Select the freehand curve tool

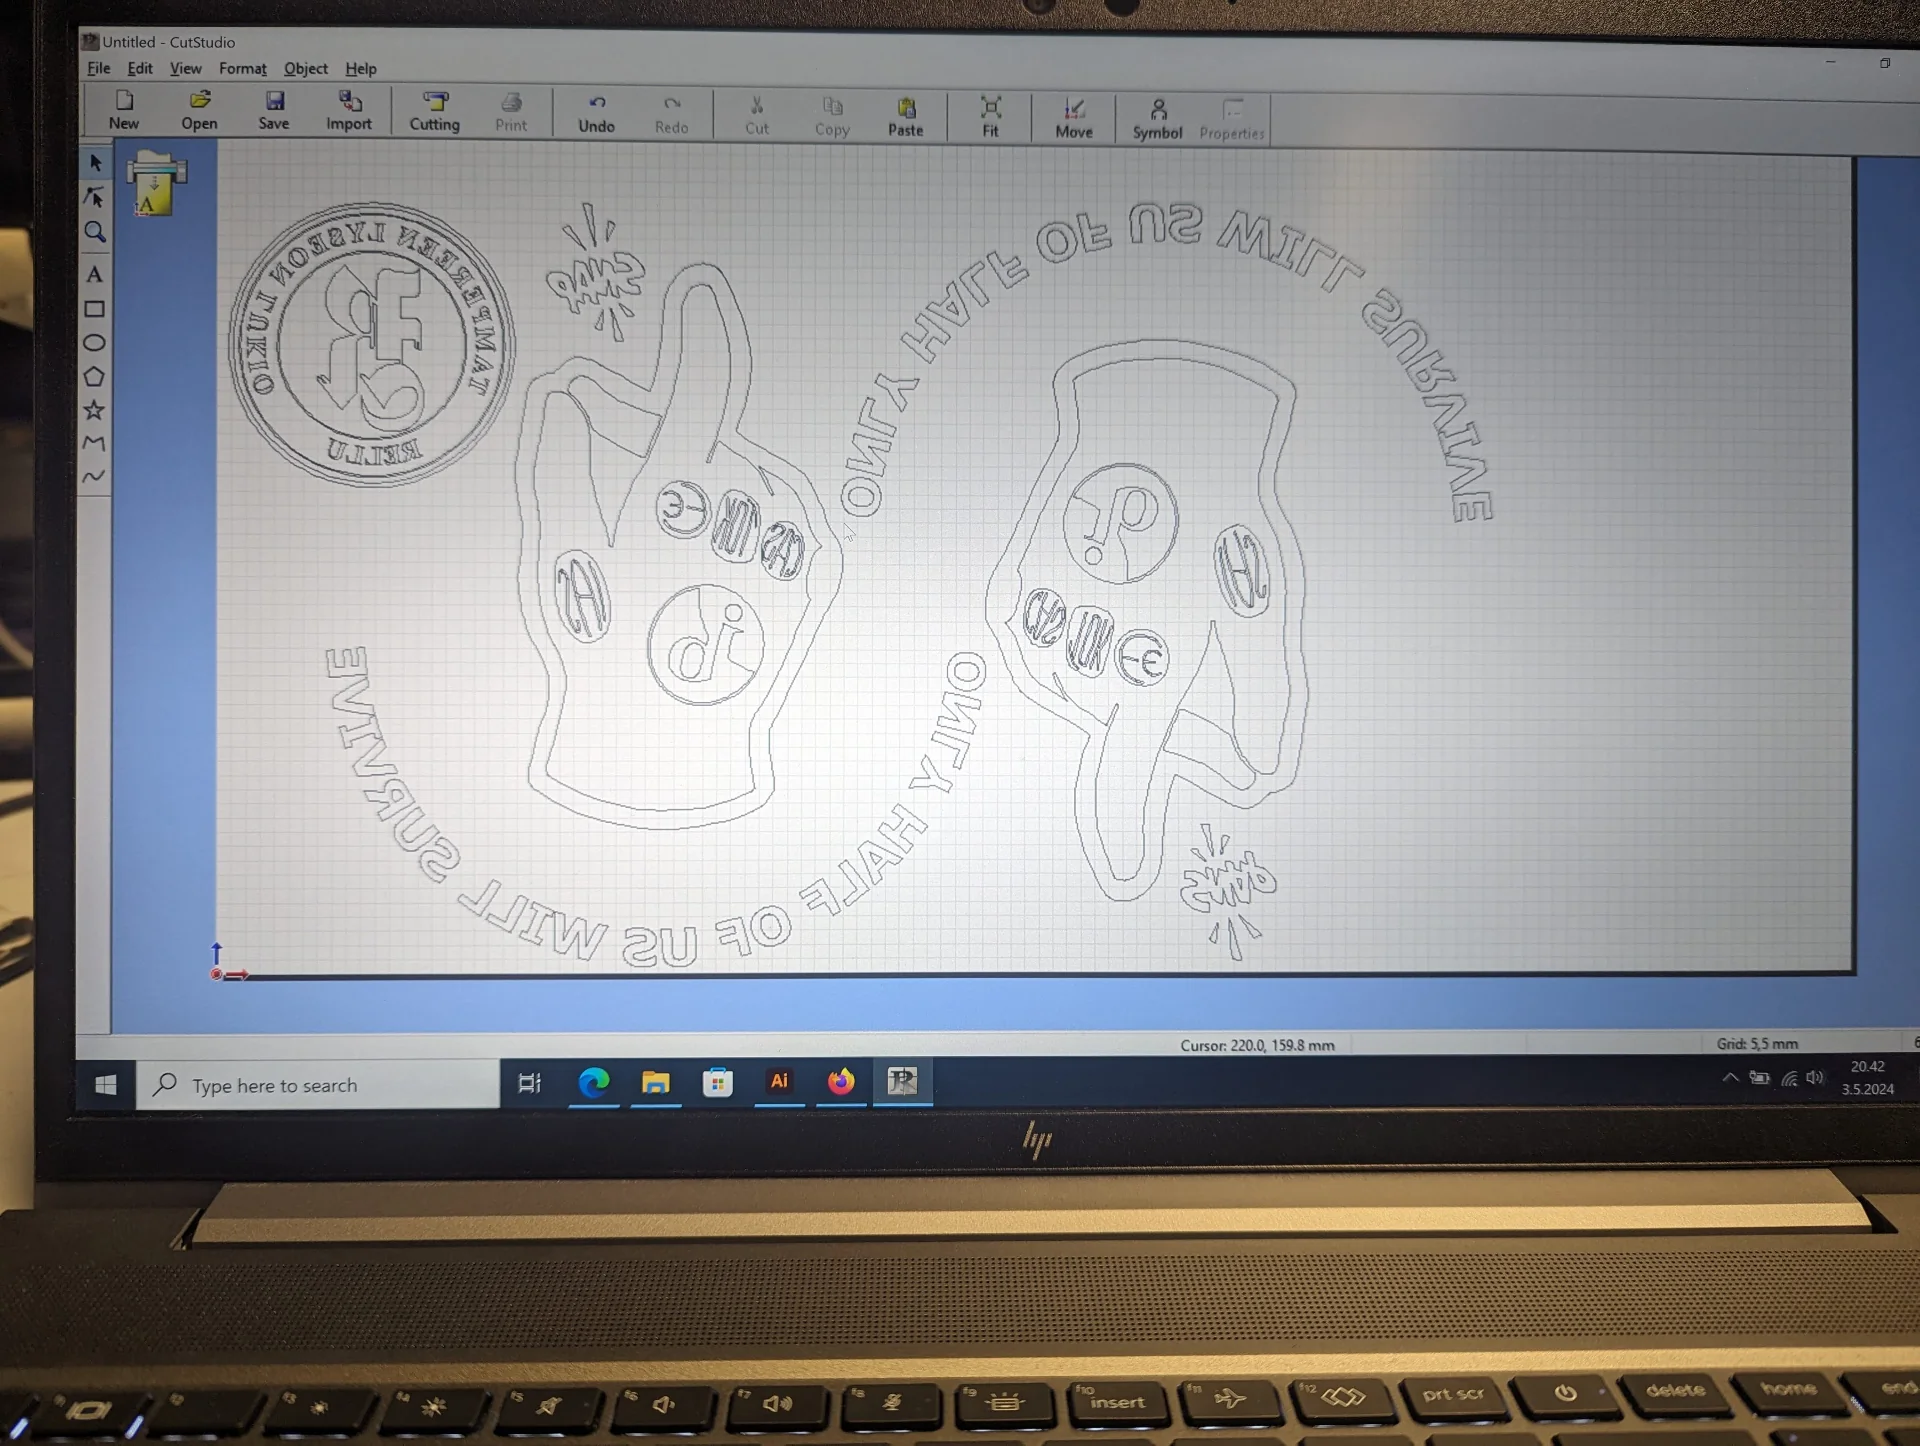click(x=95, y=476)
